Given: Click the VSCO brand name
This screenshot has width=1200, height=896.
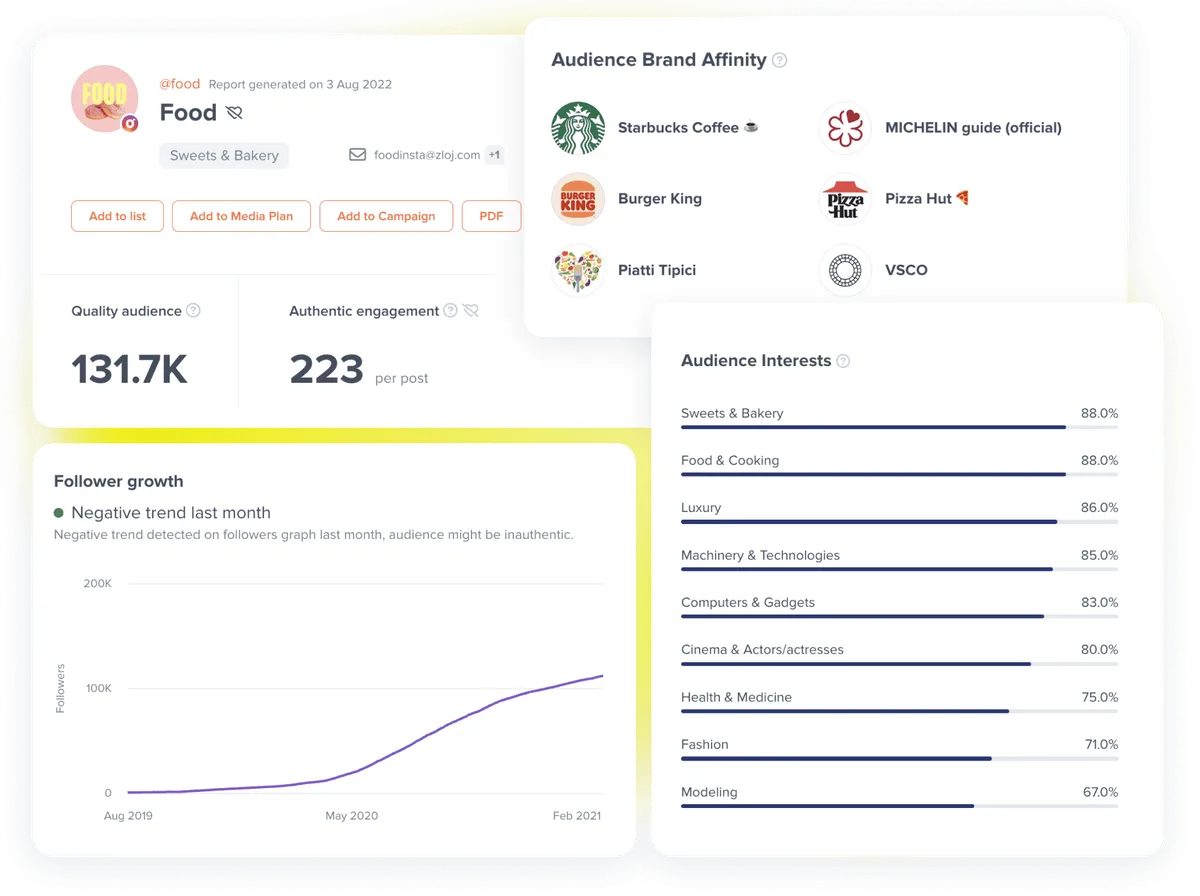Looking at the screenshot, I should click(x=906, y=270).
